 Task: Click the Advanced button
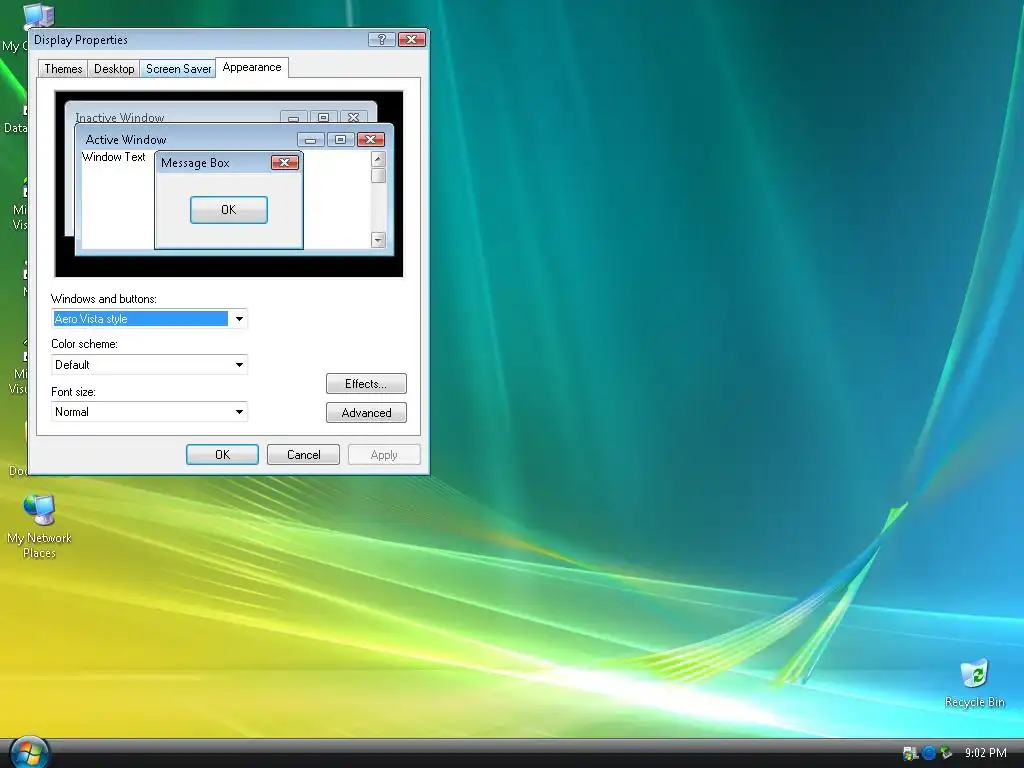coord(366,413)
